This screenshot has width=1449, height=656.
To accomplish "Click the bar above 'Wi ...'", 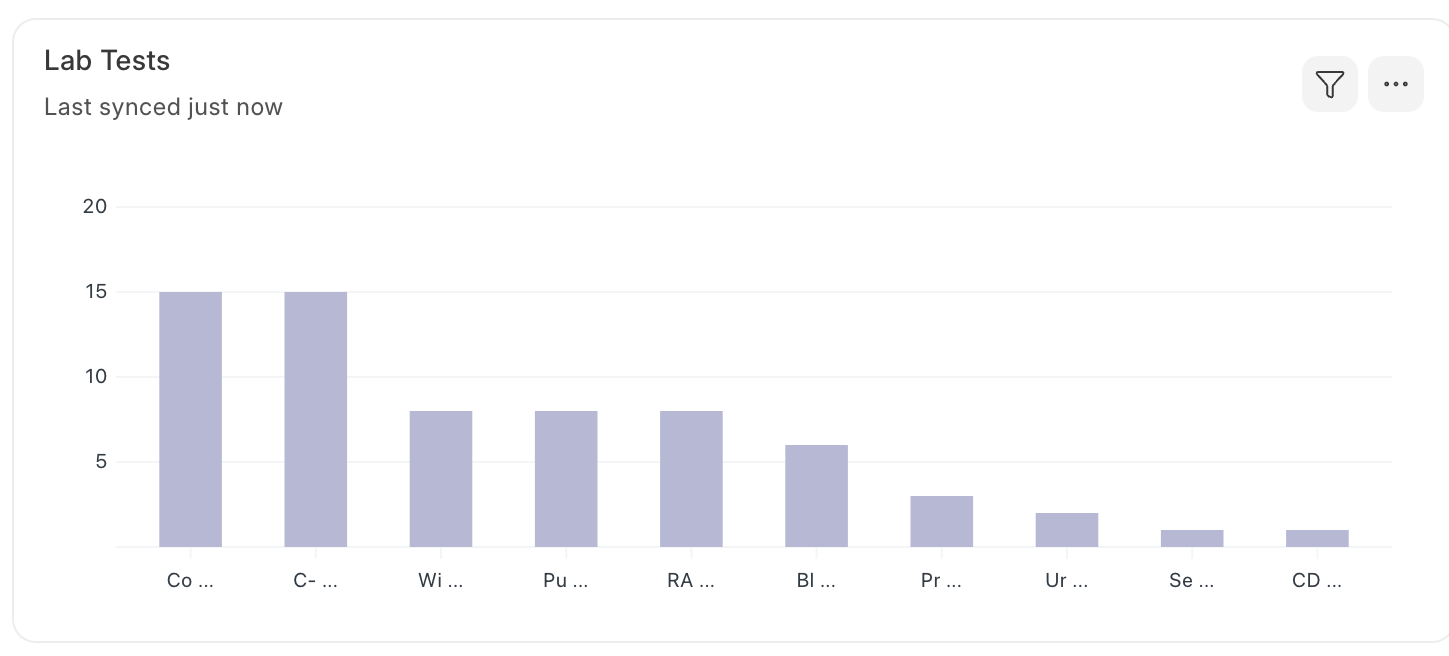I will (441, 479).
